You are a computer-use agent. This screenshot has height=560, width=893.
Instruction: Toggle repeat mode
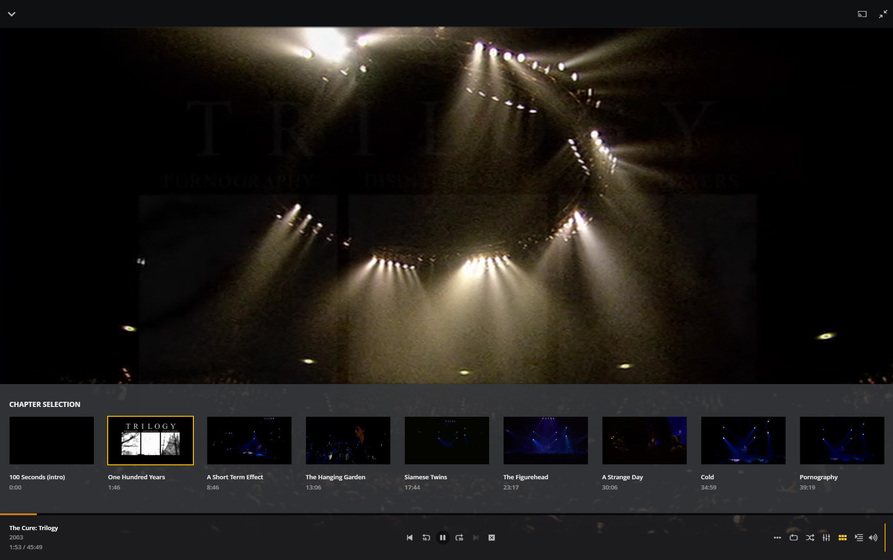(793, 537)
